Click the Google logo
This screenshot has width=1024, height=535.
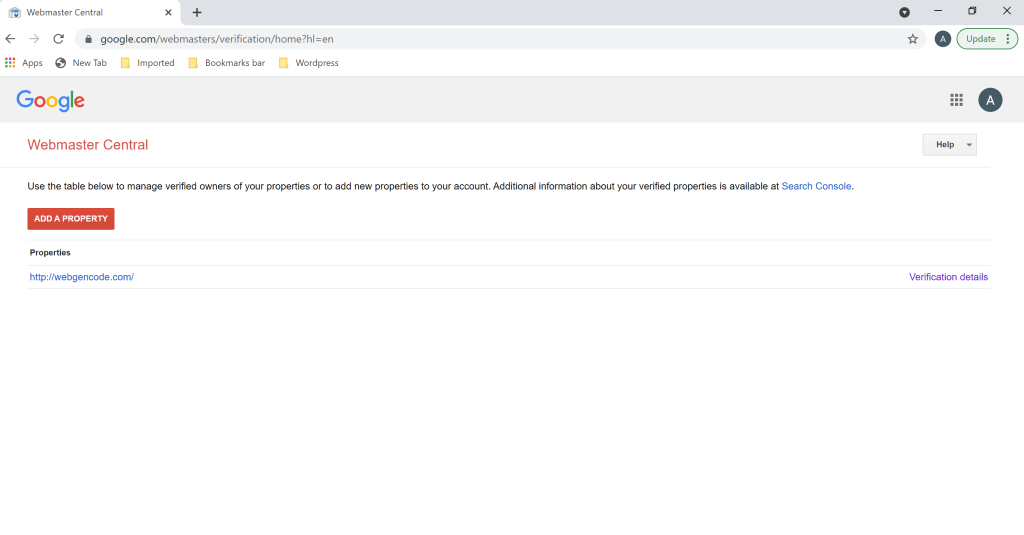tap(50, 101)
